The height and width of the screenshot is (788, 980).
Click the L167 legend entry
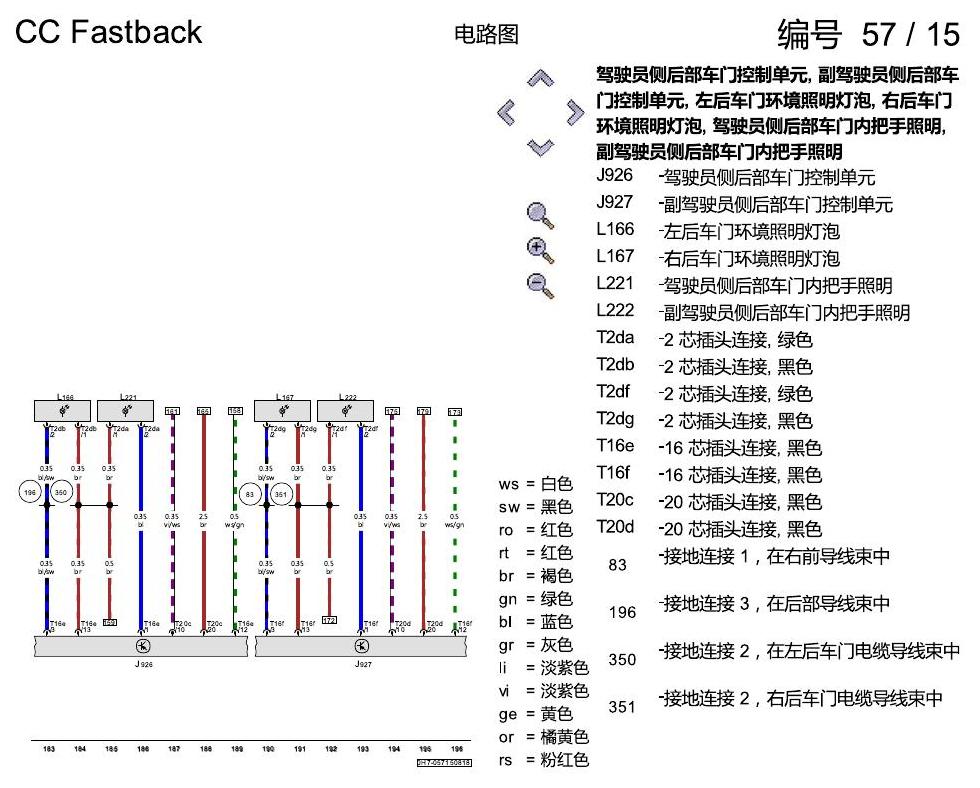(x=718, y=257)
